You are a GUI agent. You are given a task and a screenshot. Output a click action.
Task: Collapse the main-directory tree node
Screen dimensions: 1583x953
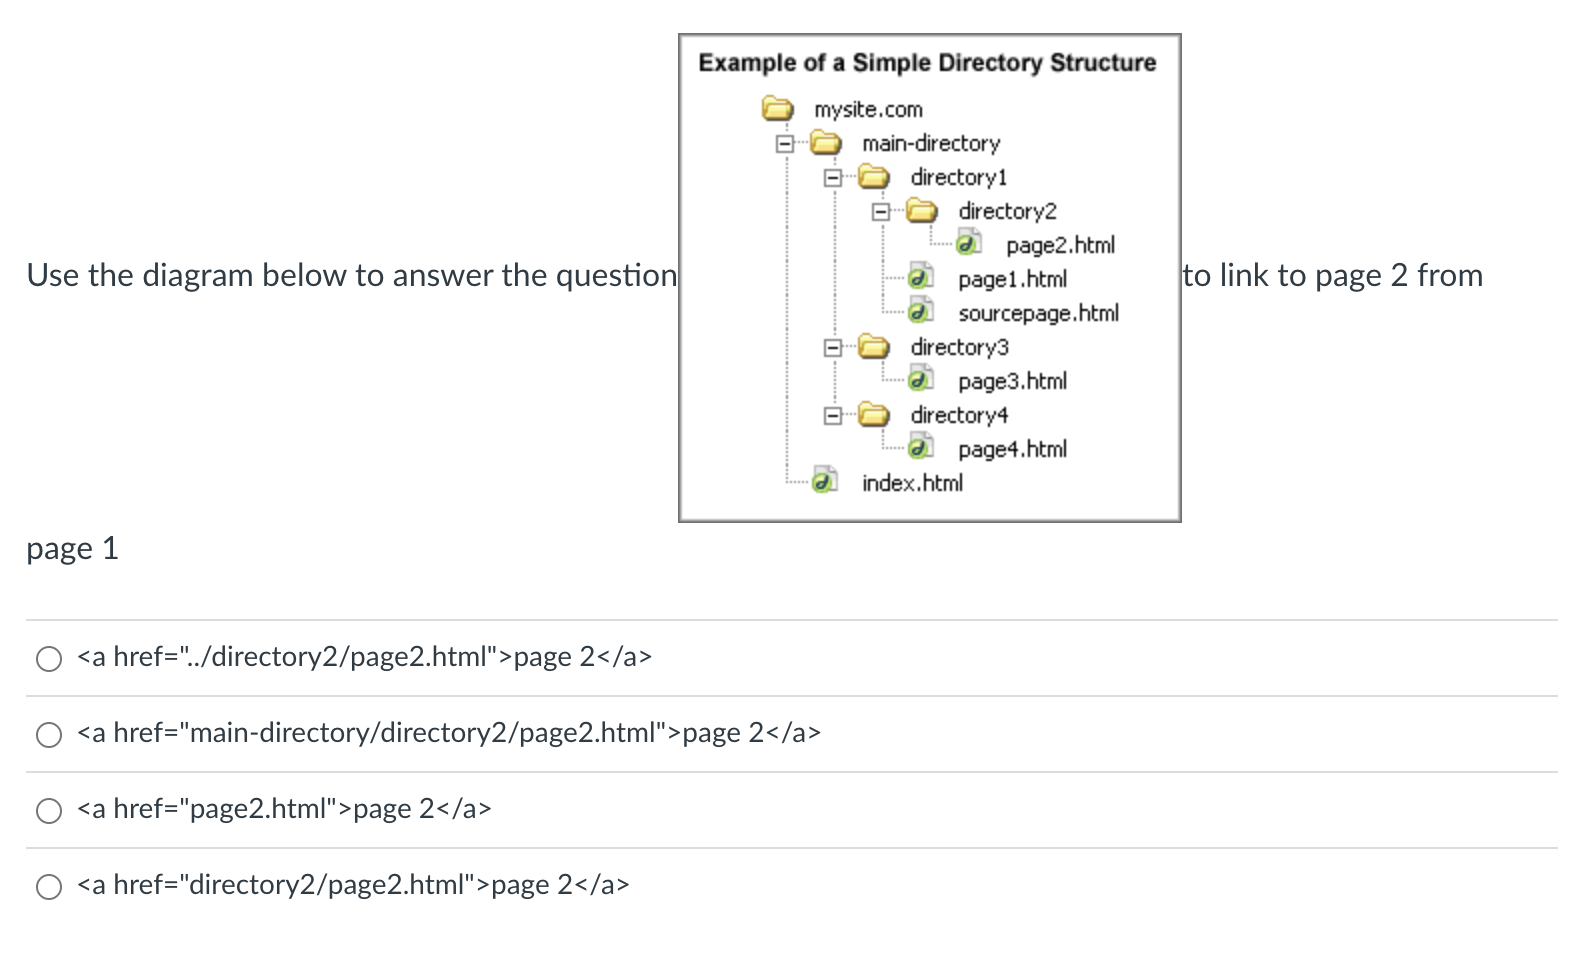coord(784,143)
